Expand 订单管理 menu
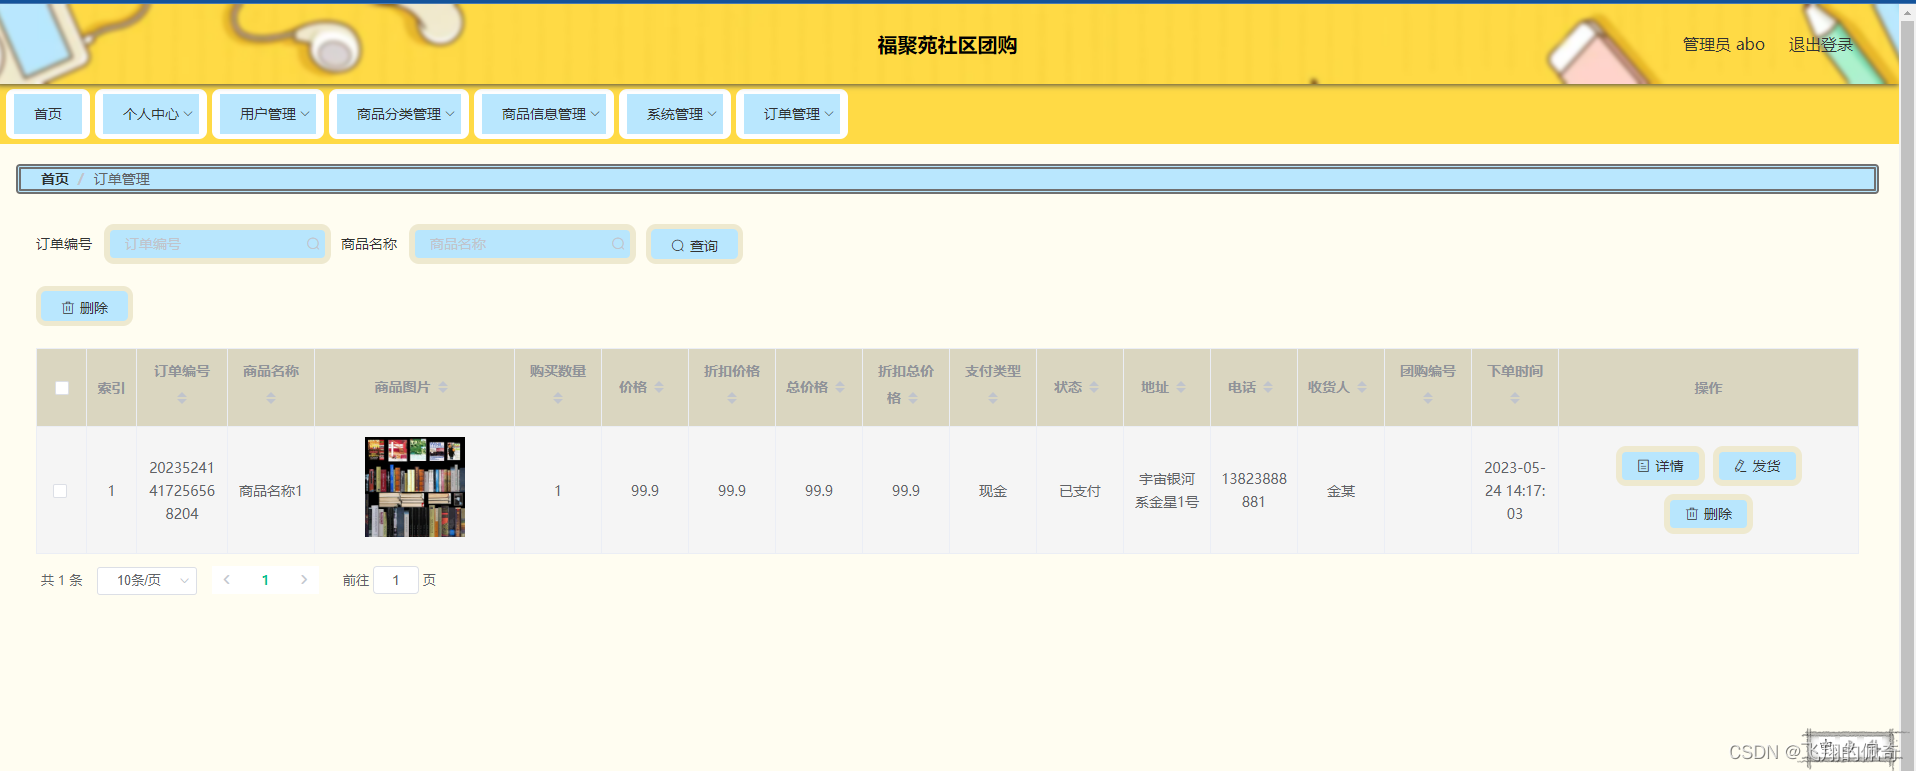The height and width of the screenshot is (771, 1916). [792, 114]
